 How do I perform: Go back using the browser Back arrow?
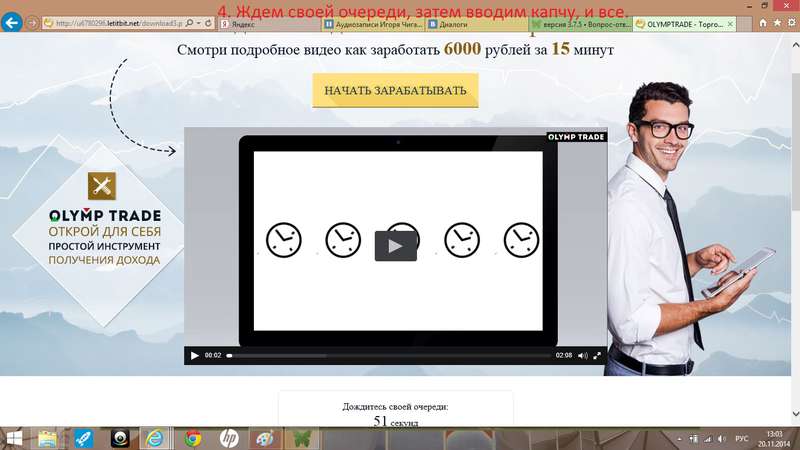pyautogui.click(x=11, y=23)
